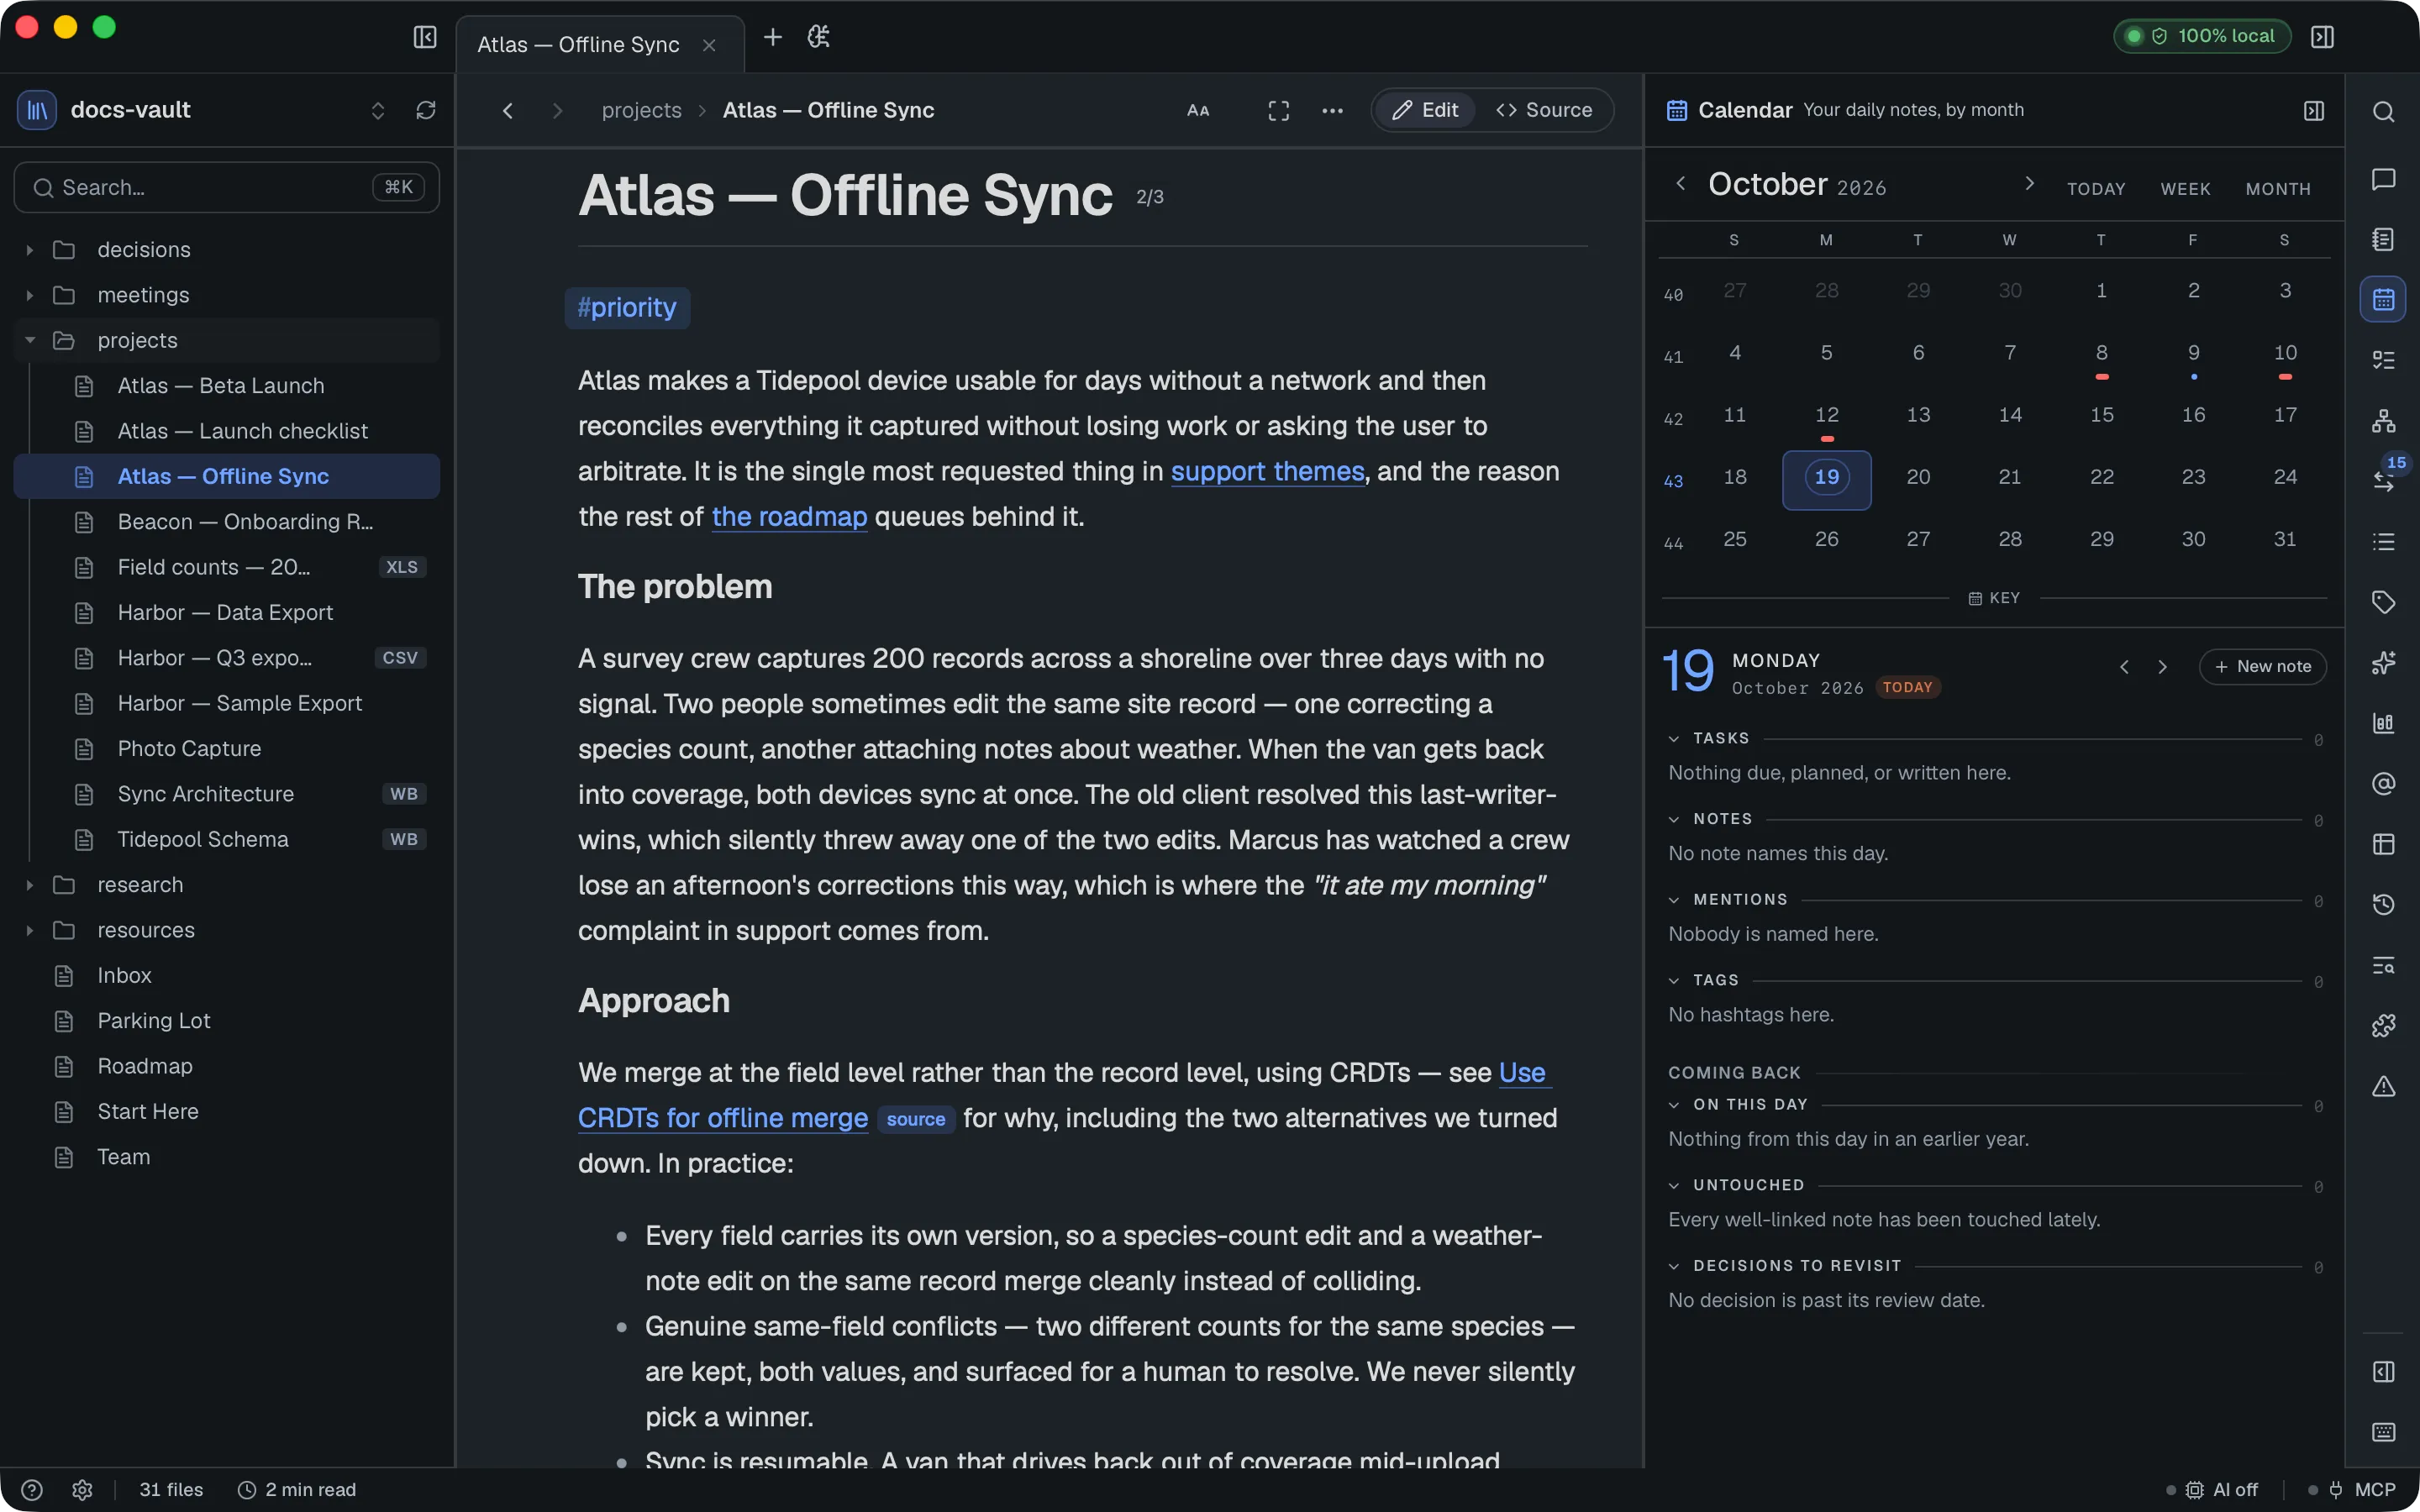Focus the Search input field

click(x=227, y=187)
